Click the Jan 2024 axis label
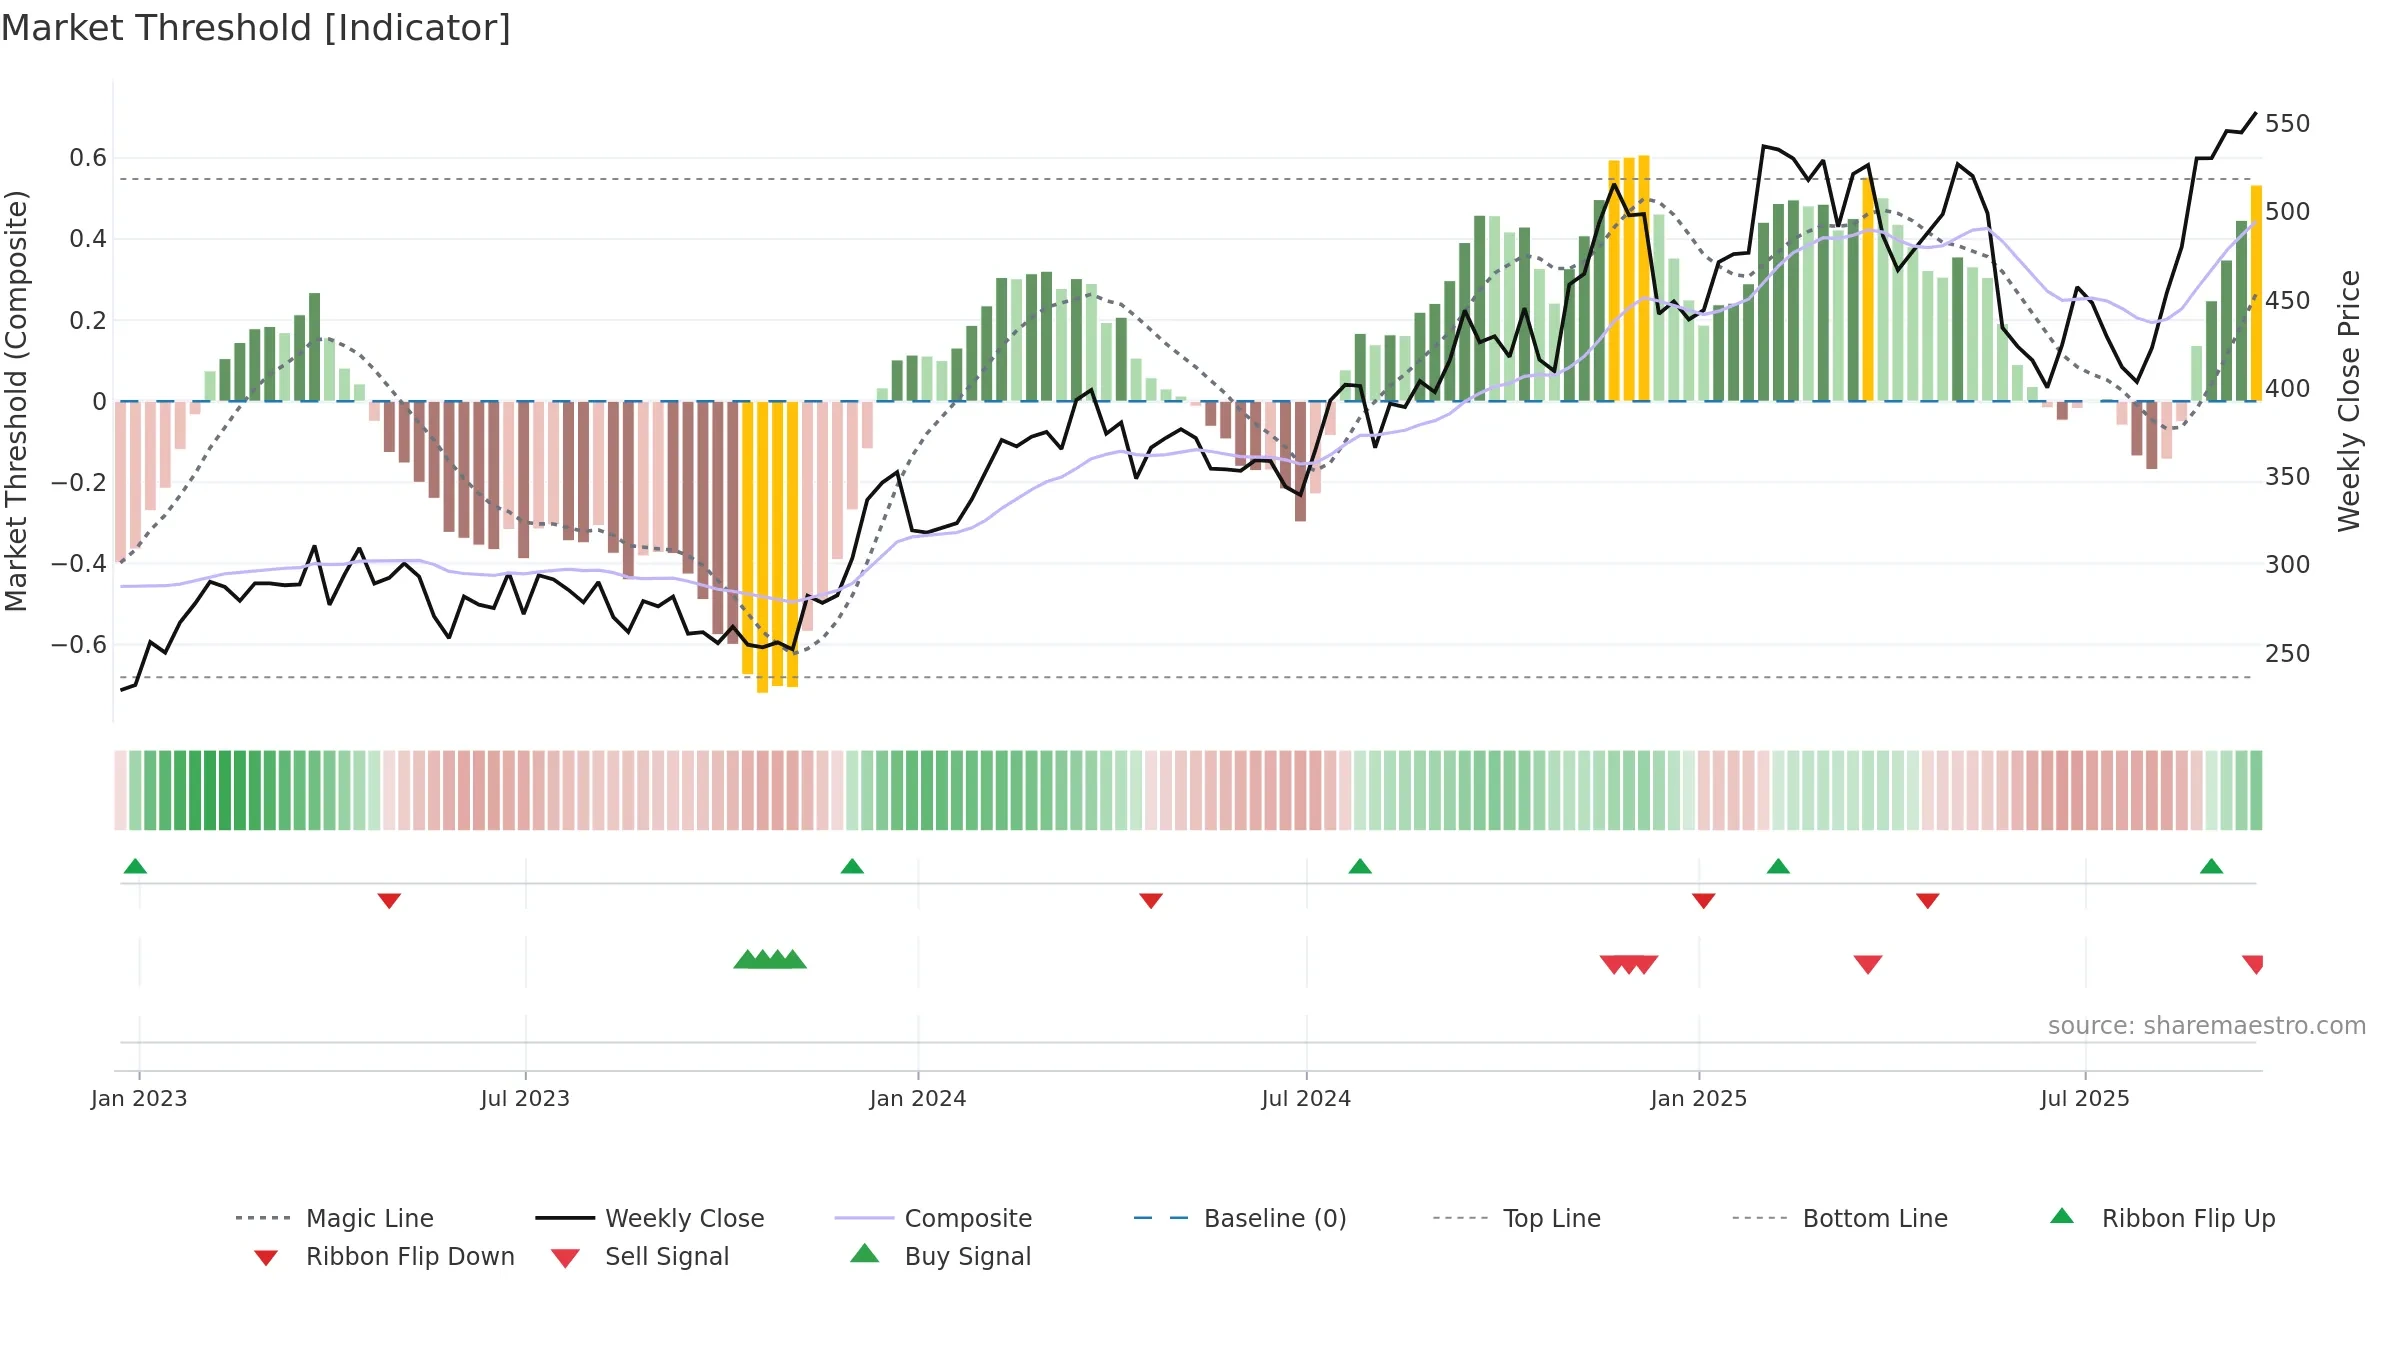 pos(918,1098)
